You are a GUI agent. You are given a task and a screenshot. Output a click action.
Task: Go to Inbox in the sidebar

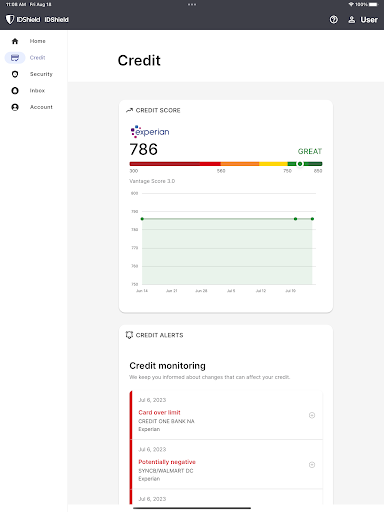37,91
